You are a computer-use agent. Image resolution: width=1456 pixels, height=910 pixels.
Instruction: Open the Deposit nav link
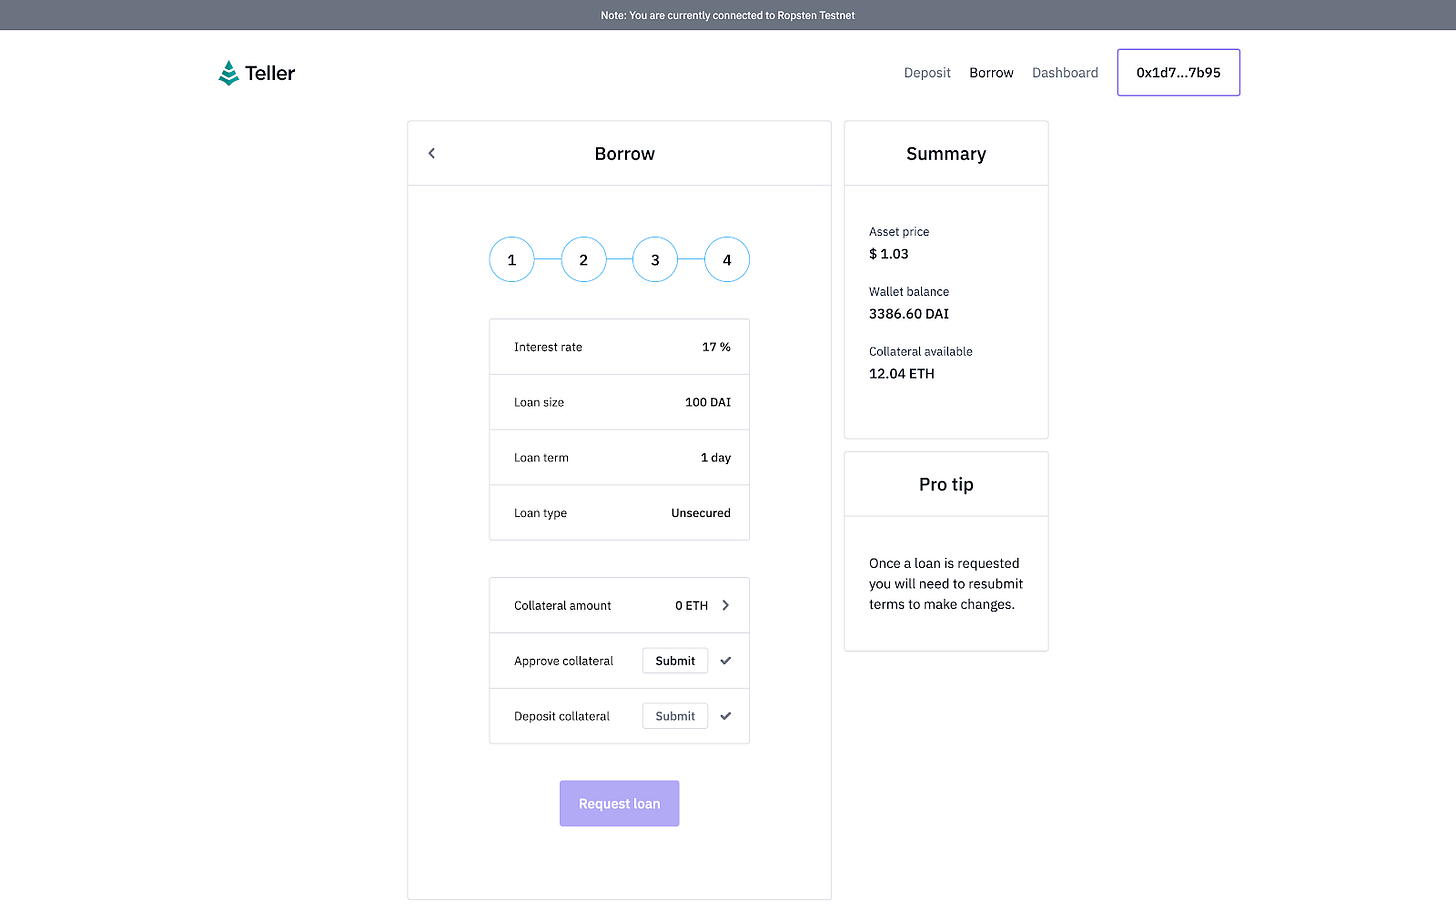[927, 73]
